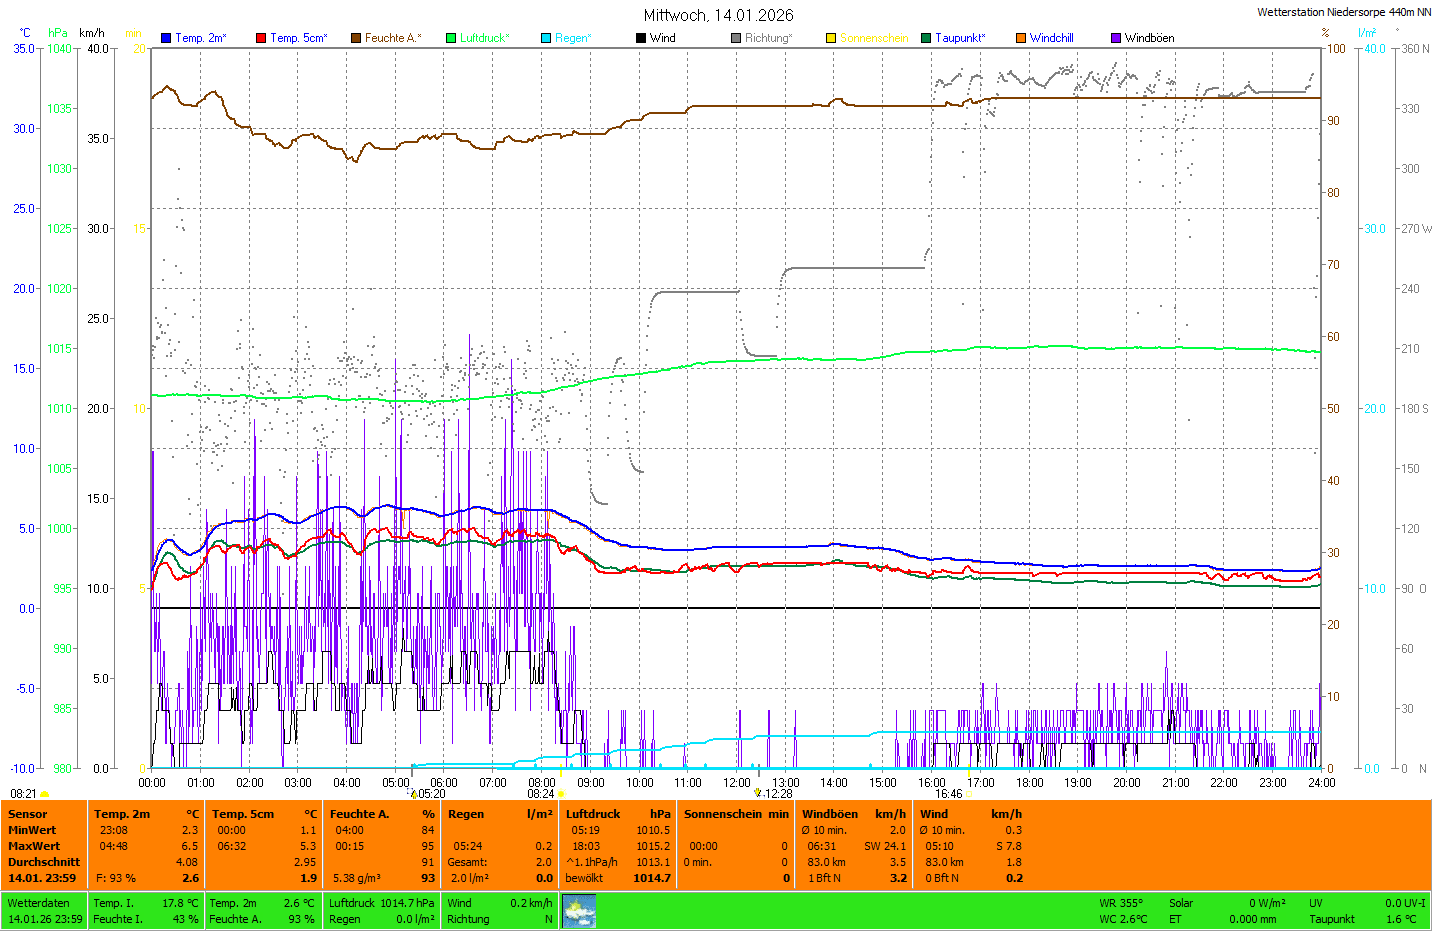Click the green Luftdruck legend square
The width and height of the screenshot is (1432, 931).
coord(451,38)
